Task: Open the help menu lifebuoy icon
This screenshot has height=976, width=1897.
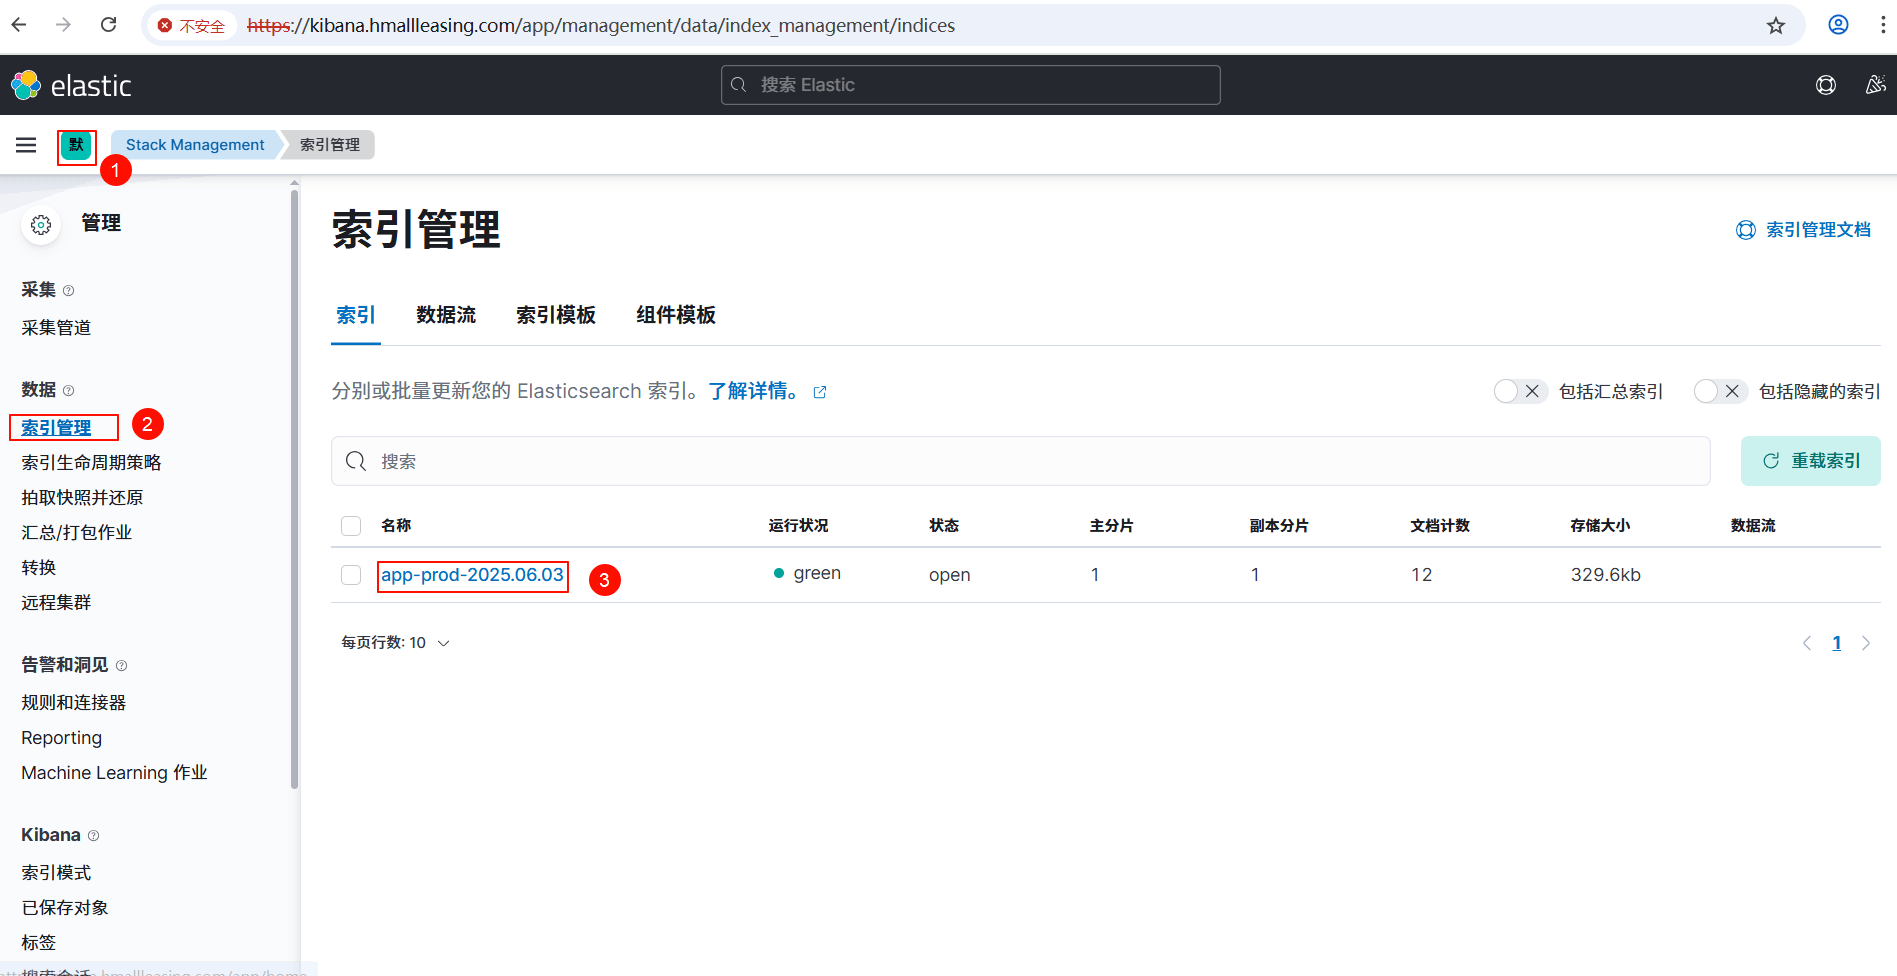Action: click(1825, 85)
